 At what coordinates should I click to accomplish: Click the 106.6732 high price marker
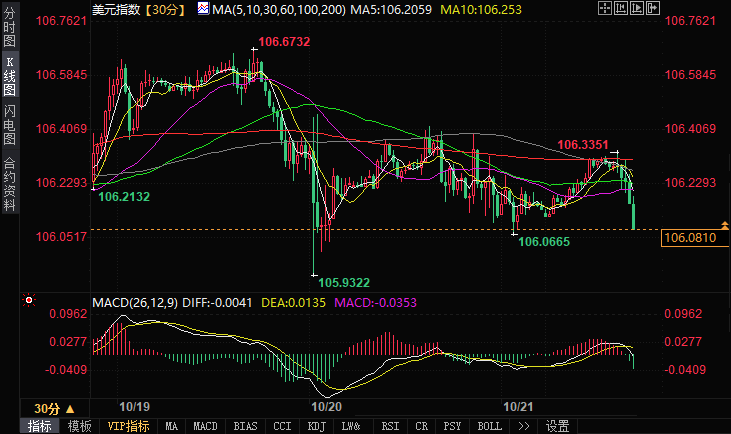pos(283,42)
